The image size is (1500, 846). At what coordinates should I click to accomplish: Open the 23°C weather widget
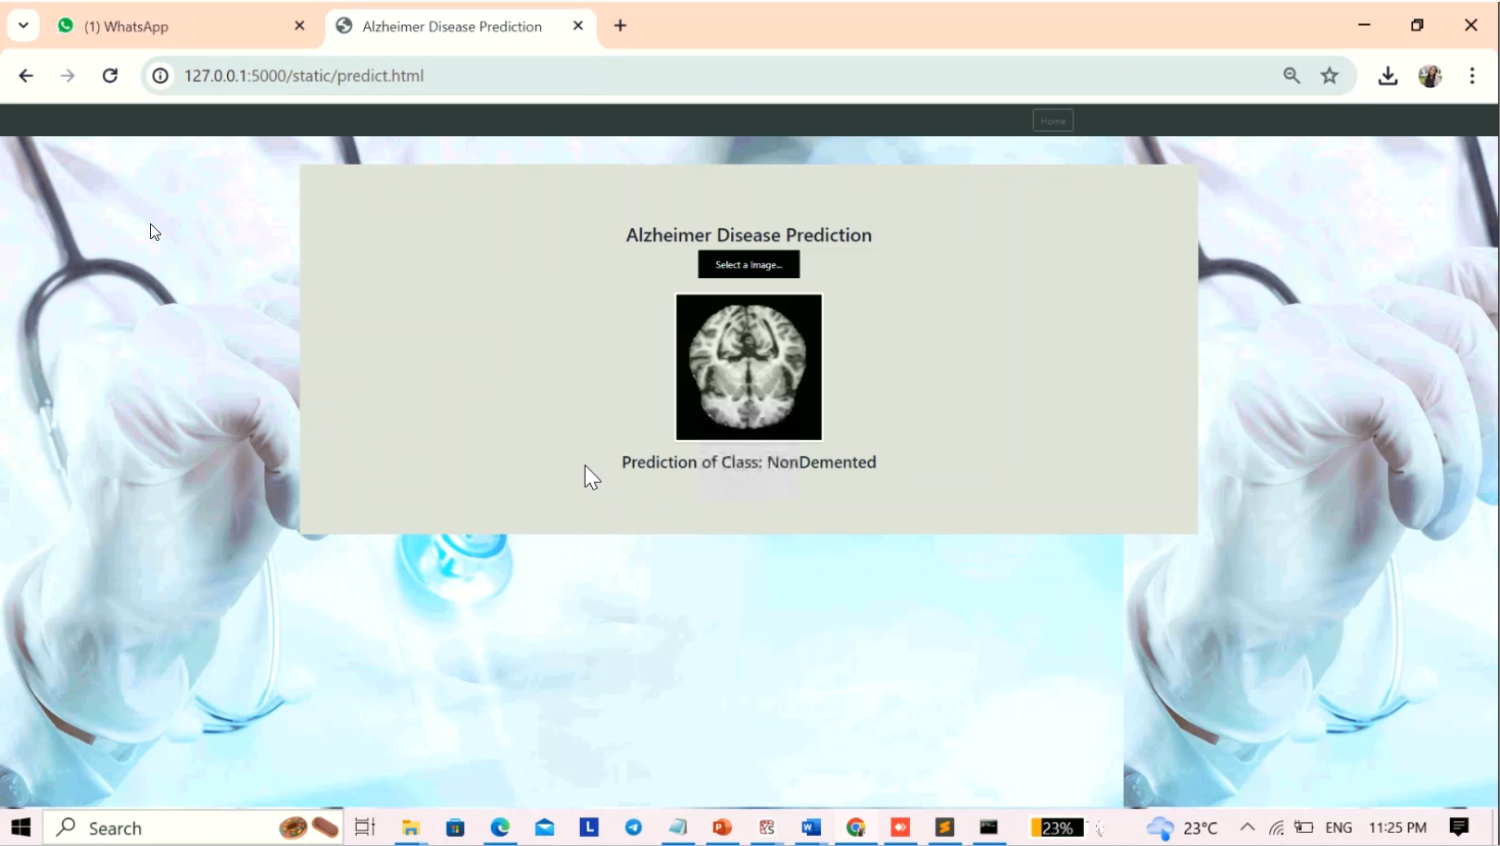(x=1183, y=828)
